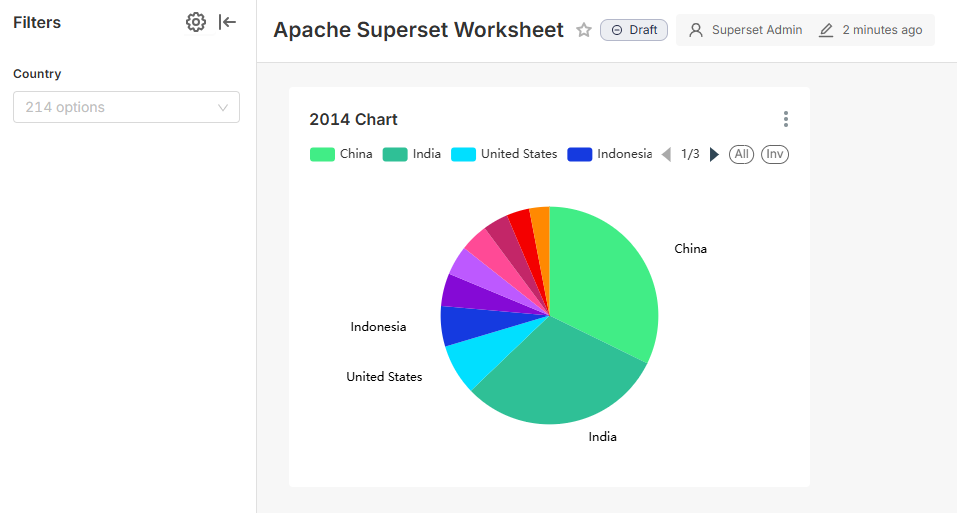
Task: Open the Country filter dropdown
Action: click(126, 107)
